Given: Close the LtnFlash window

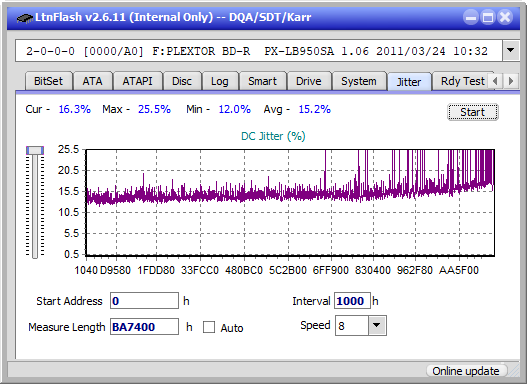Looking at the screenshot, I should pos(505,17).
